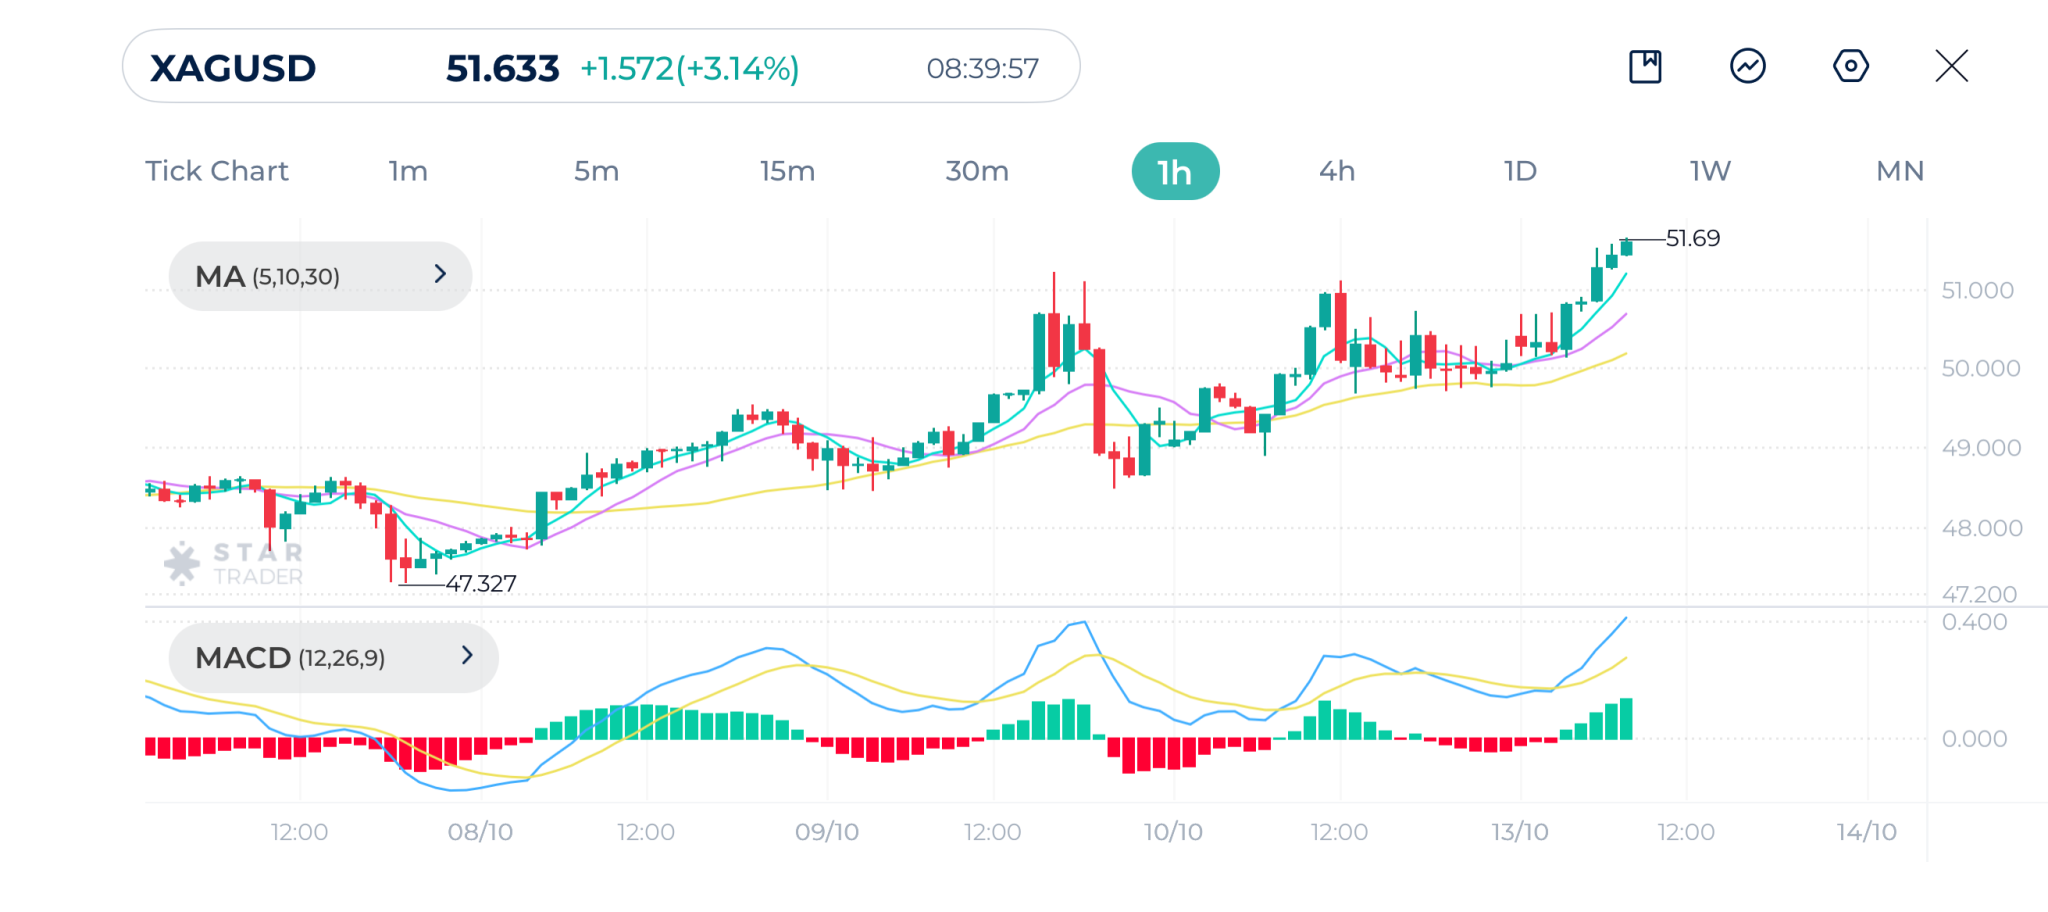
Task: Select the 1m timeframe
Action: [x=408, y=171]
